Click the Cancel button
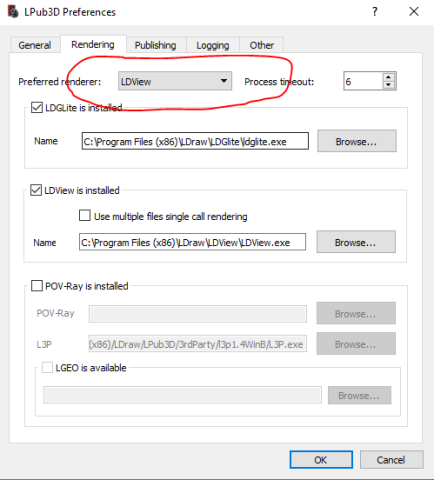 391,460
